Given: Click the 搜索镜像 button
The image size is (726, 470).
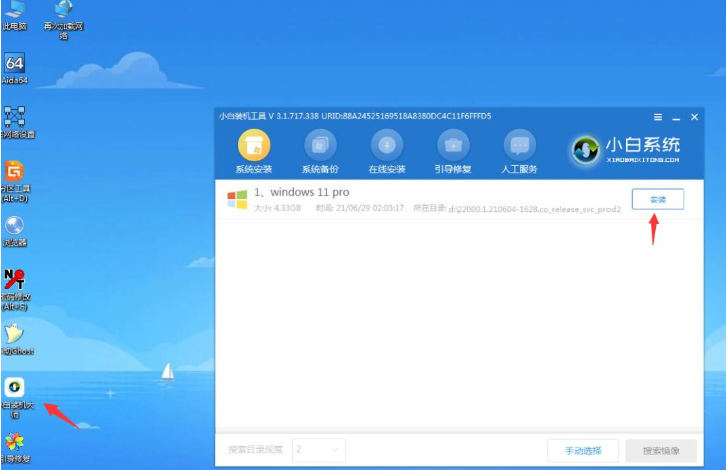Looking at the screenshot, I should (x=661, y=451).
